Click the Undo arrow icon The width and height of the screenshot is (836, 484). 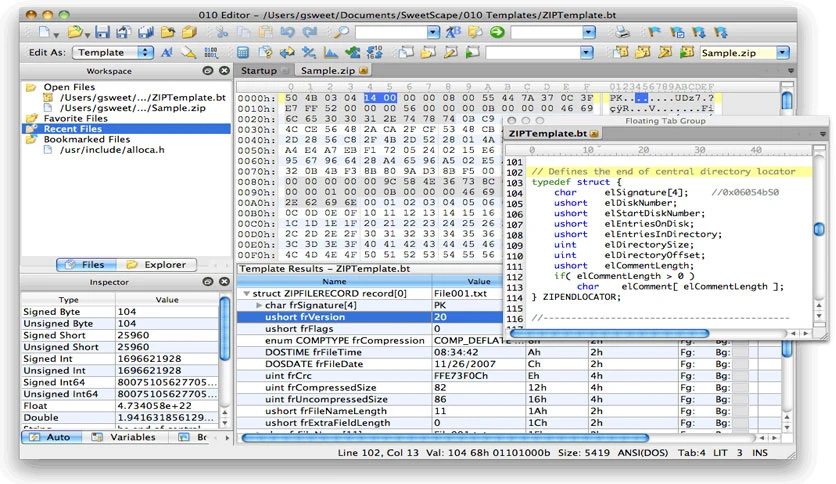click(287, 33)
